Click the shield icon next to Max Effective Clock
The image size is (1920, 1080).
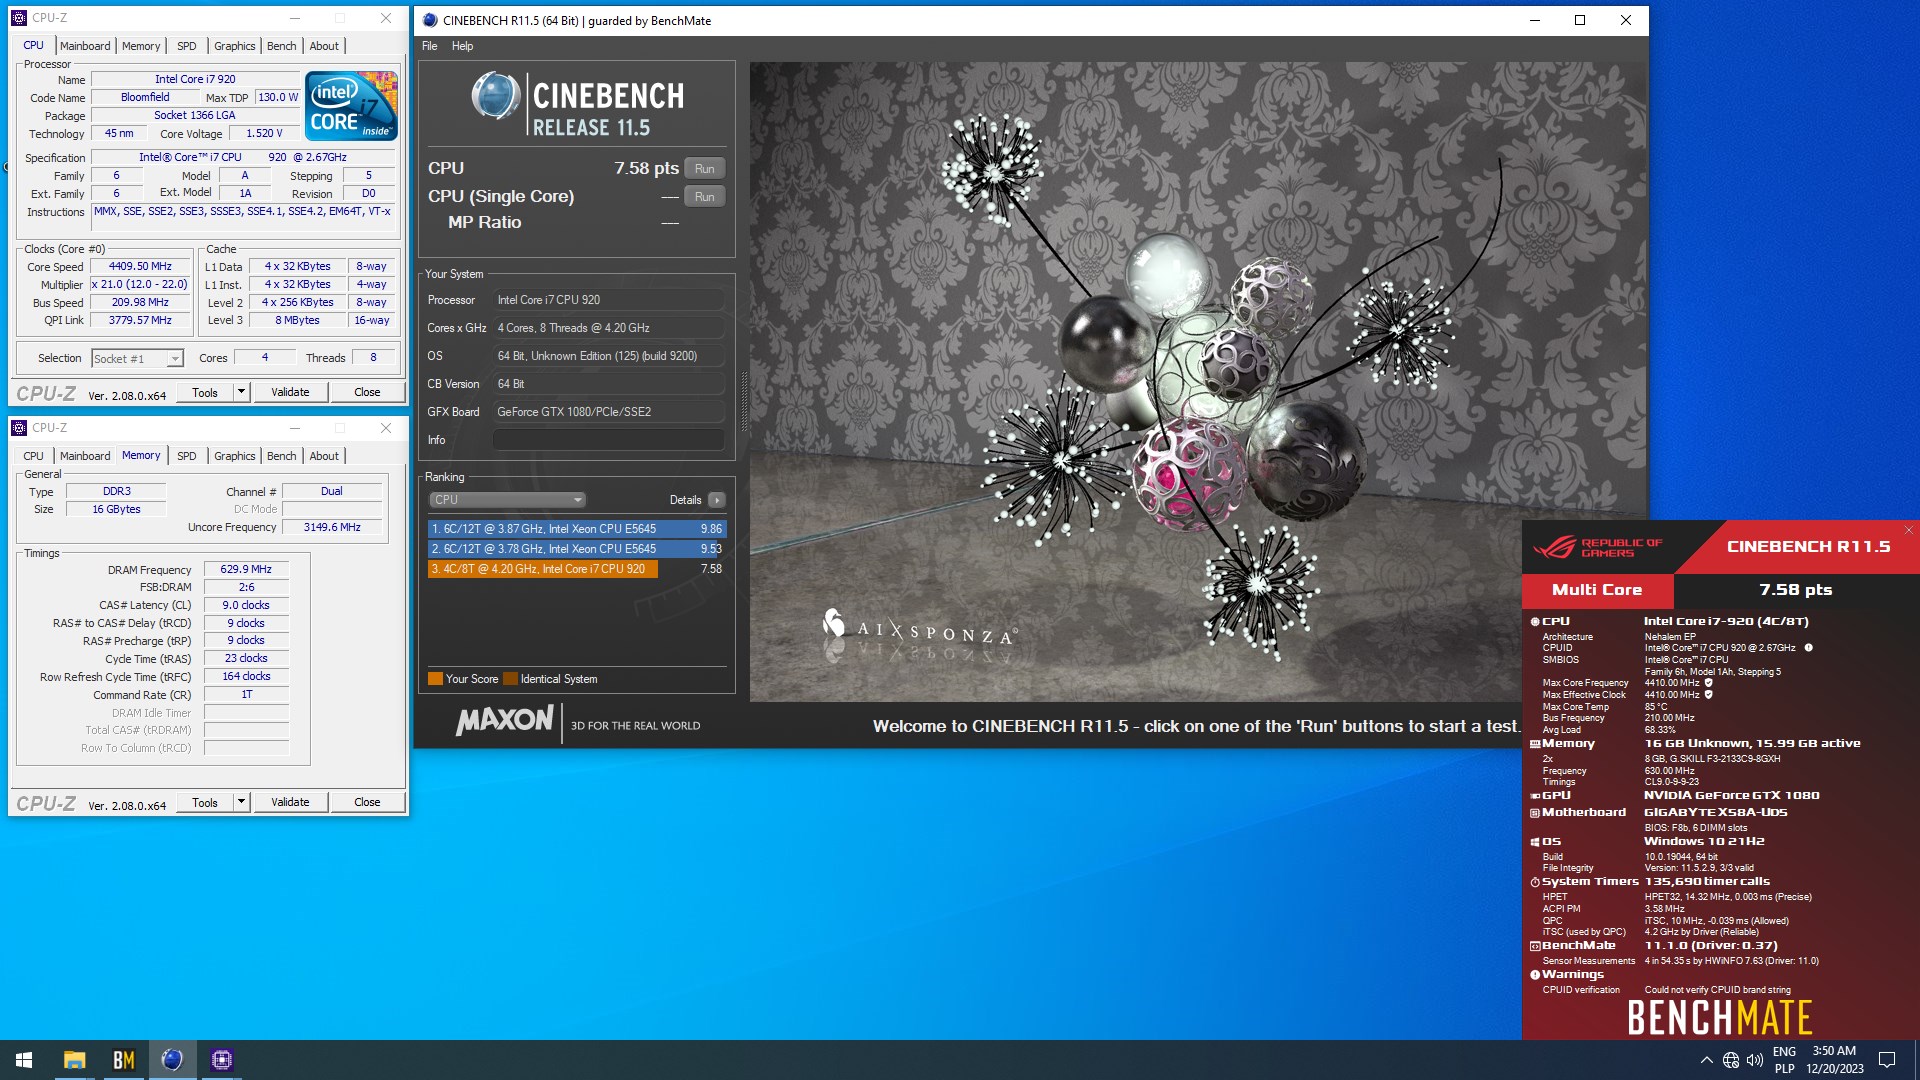click(1708, 695)
